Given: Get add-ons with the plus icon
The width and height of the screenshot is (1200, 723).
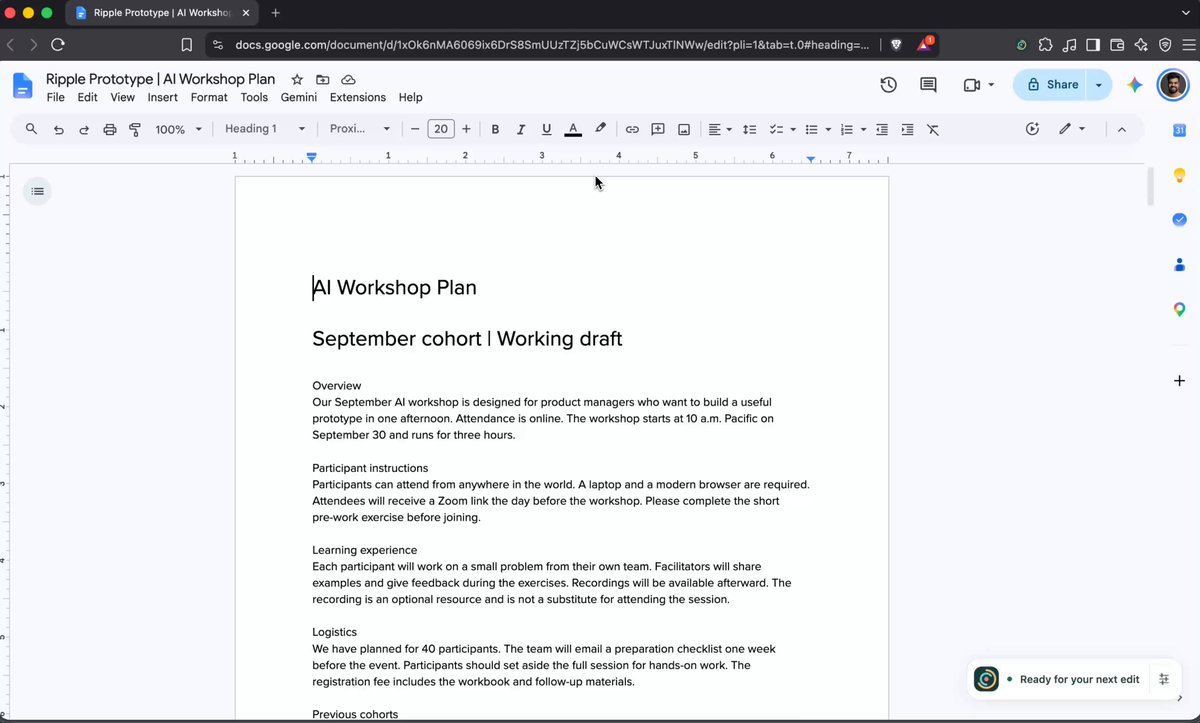Looking at the screenshot, I should 1179,381.
